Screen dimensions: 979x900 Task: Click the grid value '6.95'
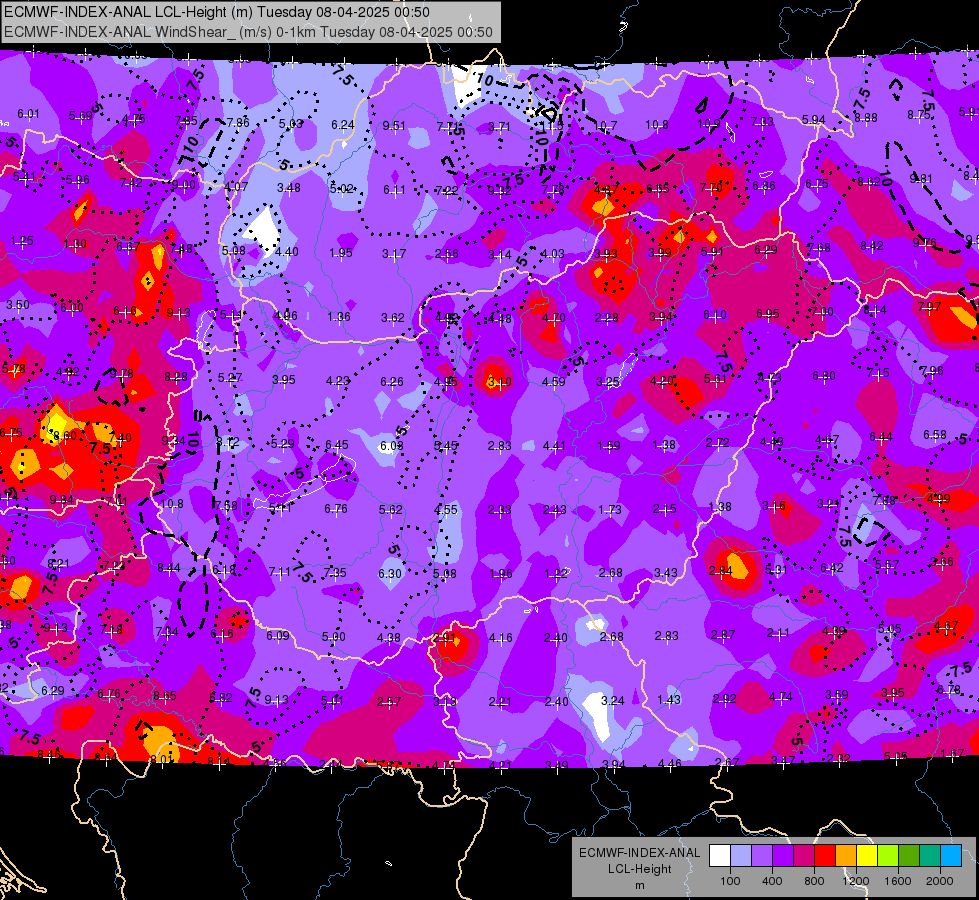(x=767, y=314)
